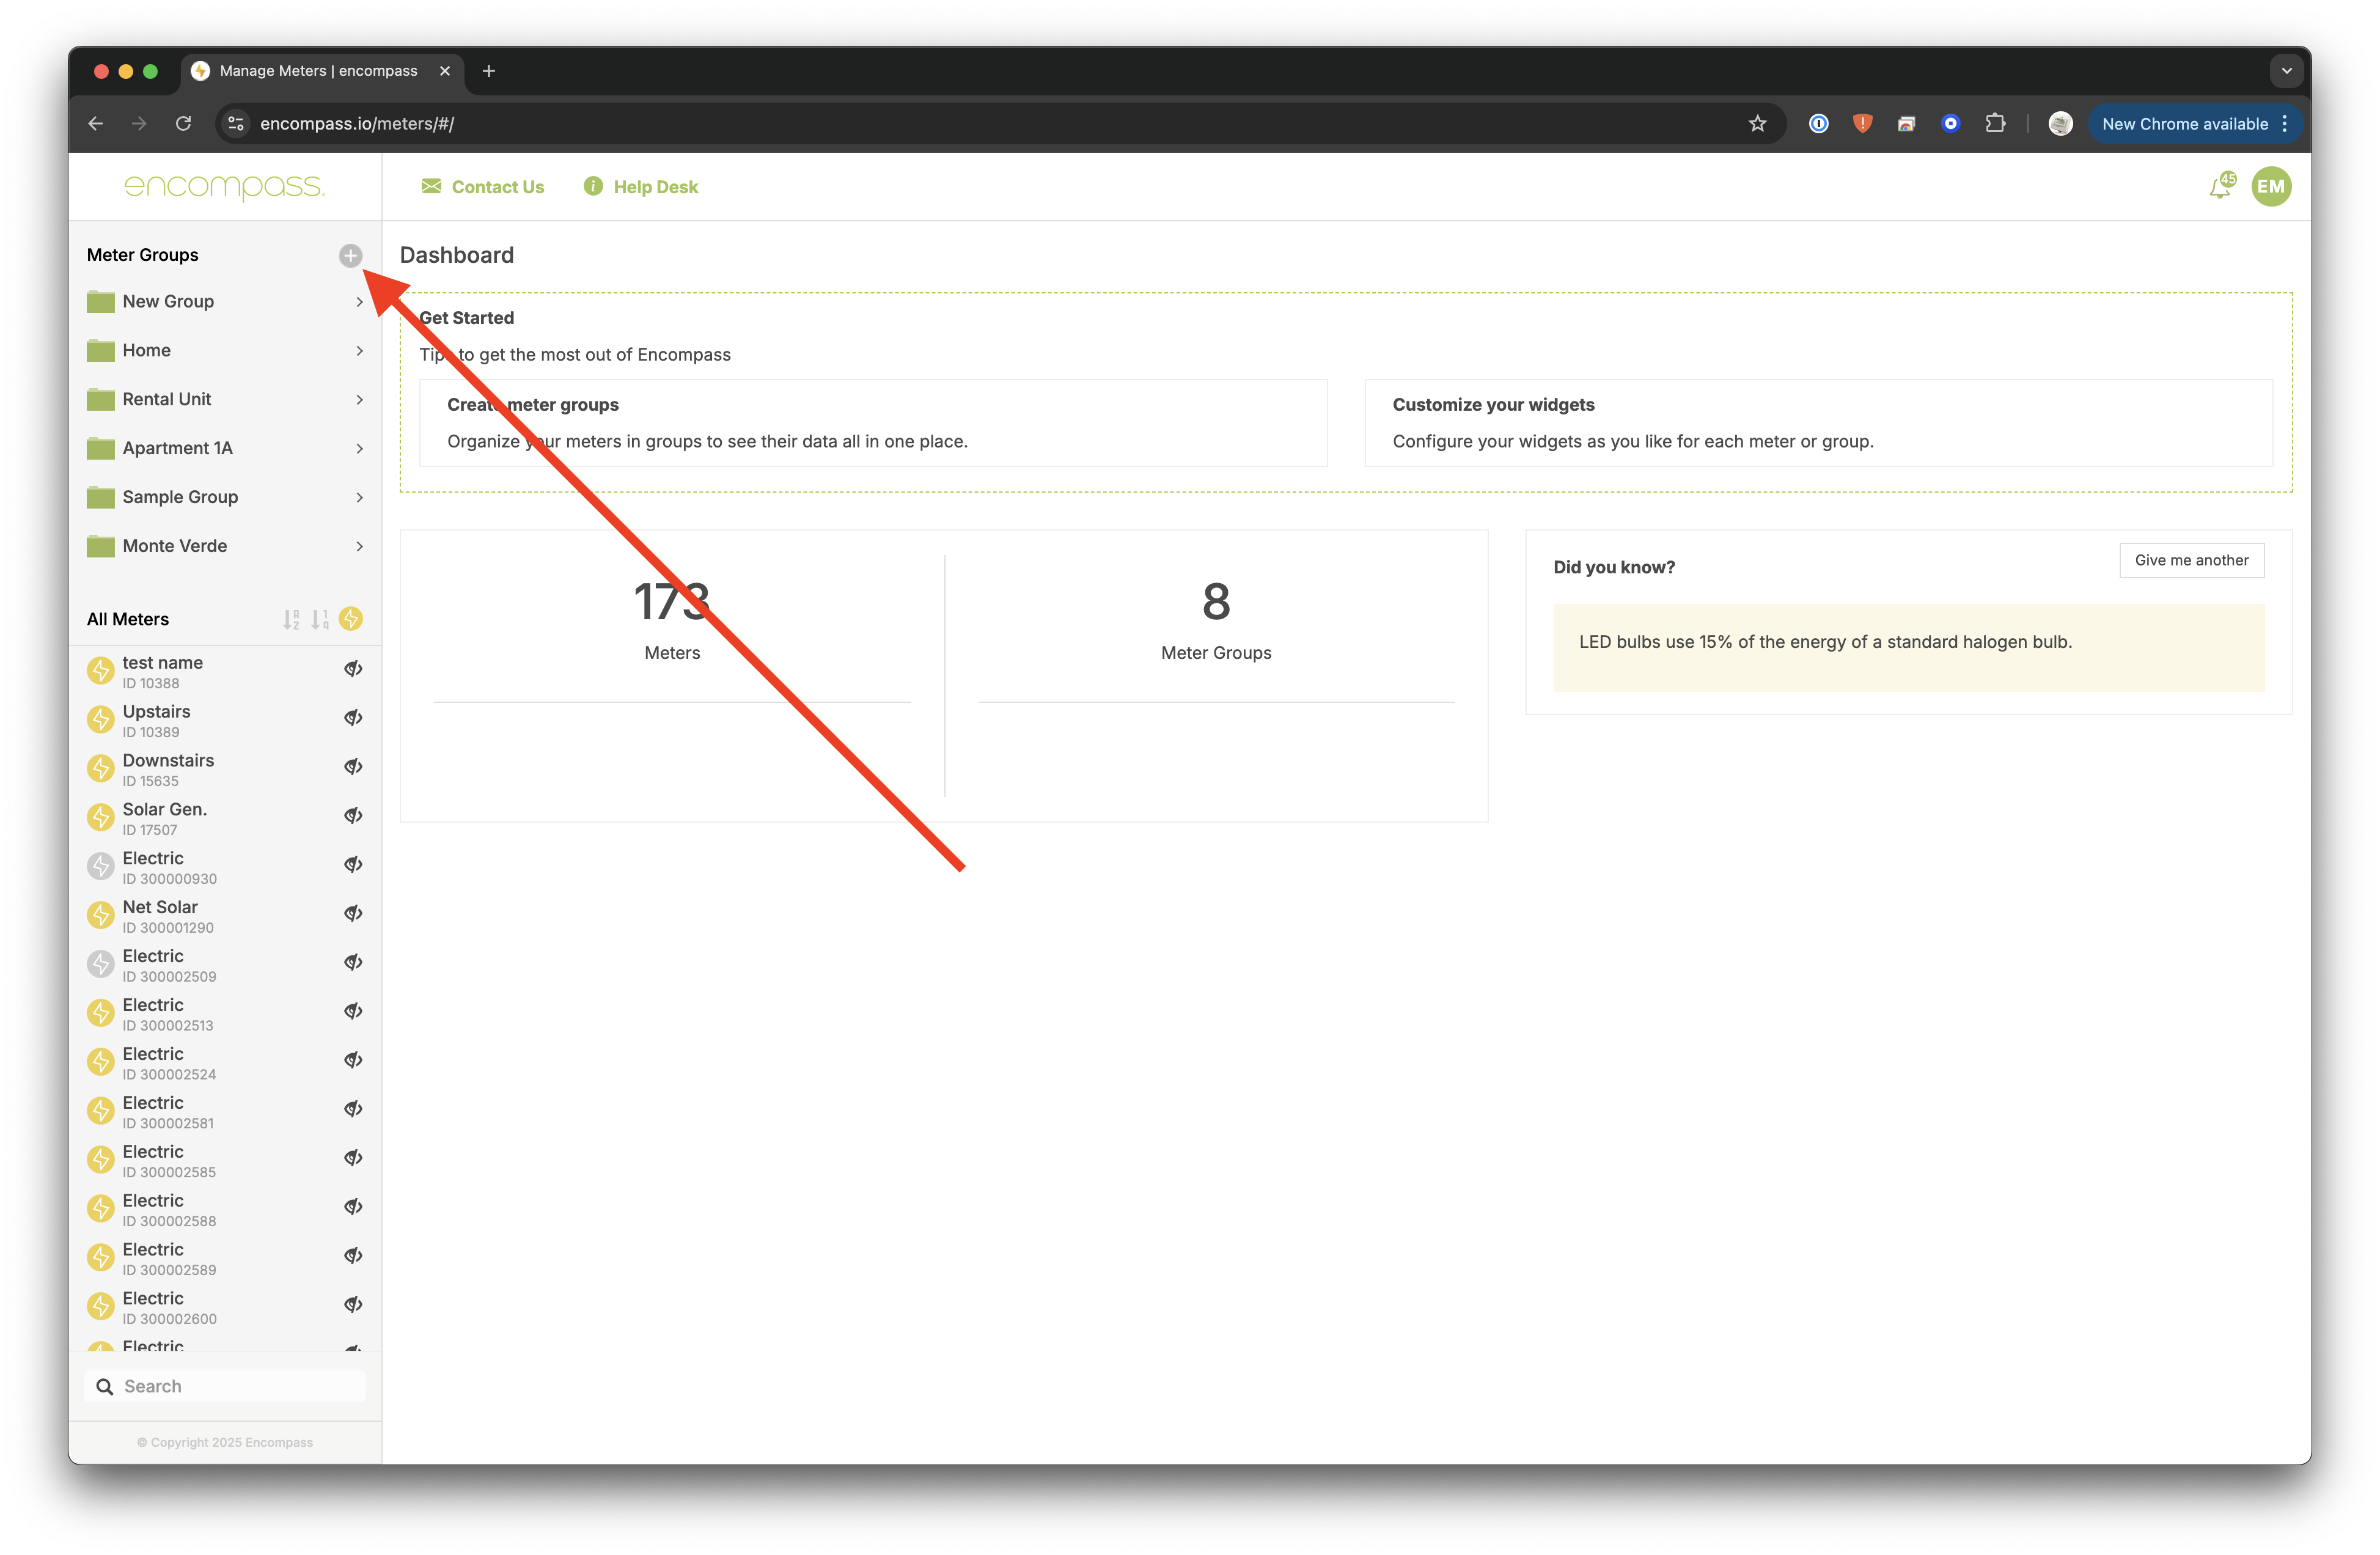Image resolution: width=2380 pixels, height=1555 pixels.
Task: Open Chrome extensions puzzle icon
Action: (1995, 124)
